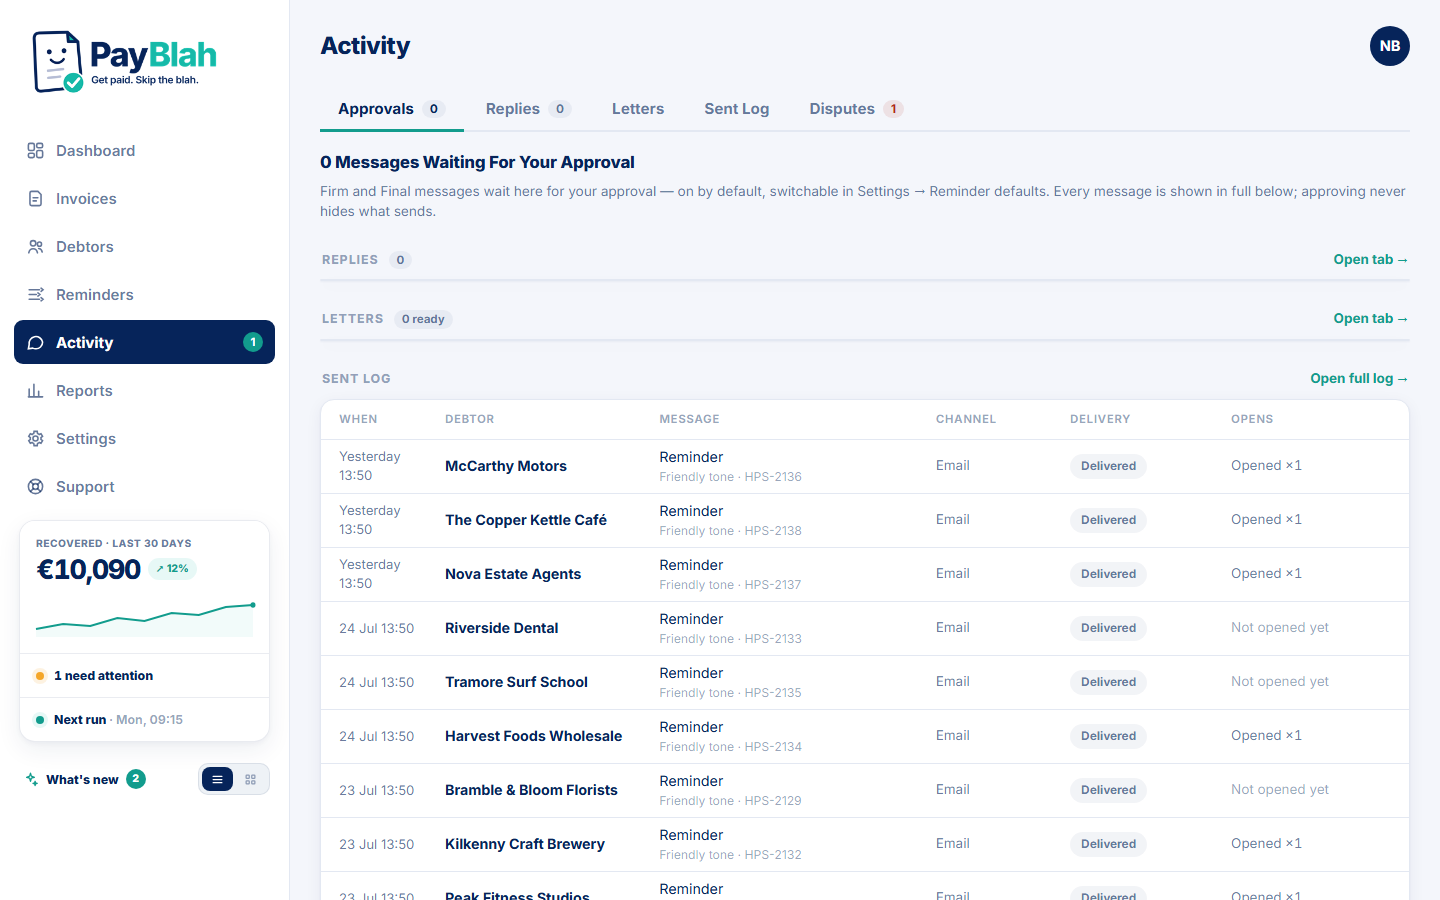
Task: Click the DELIVERY column header
Action: [x=1100, y=419]
